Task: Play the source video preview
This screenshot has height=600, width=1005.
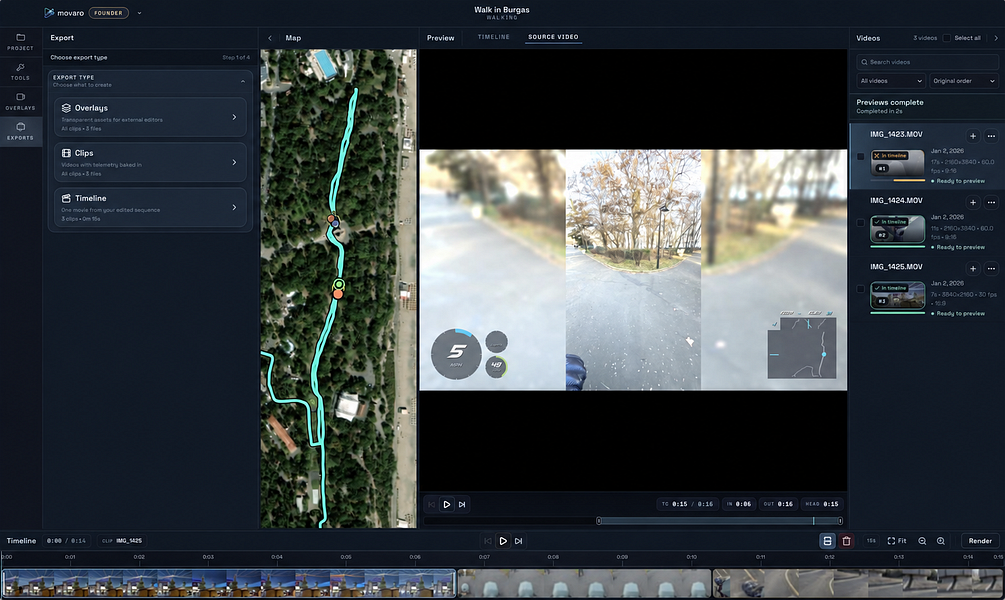Action: coord(447,504)
